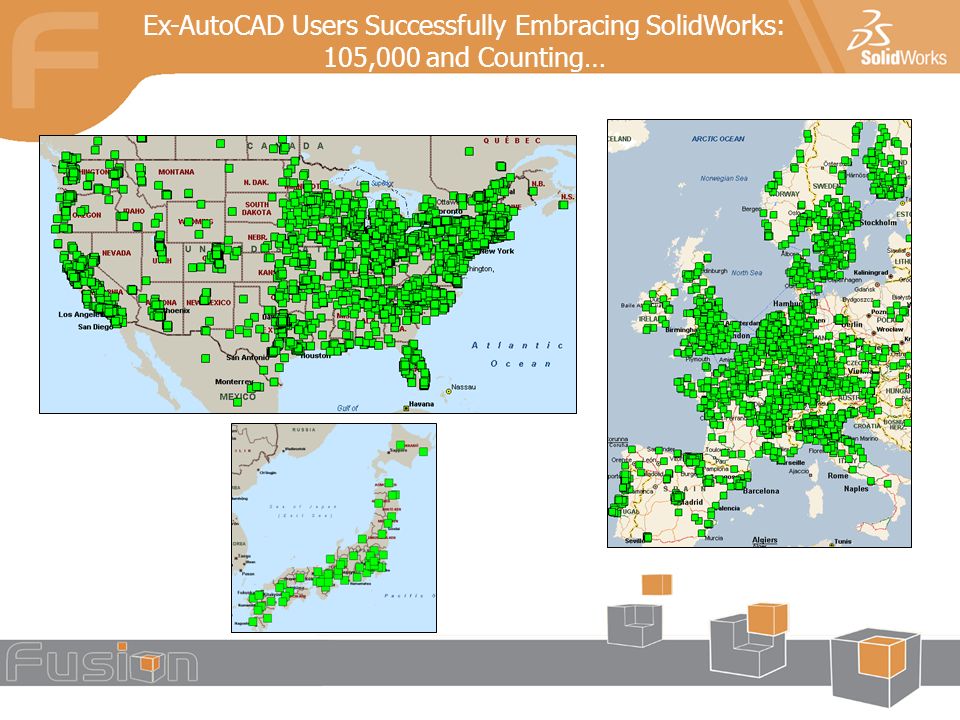This screenshot has width=960, height=720.
Task: Click the "SWEDEN" country label
Action: tap(827, 186)
